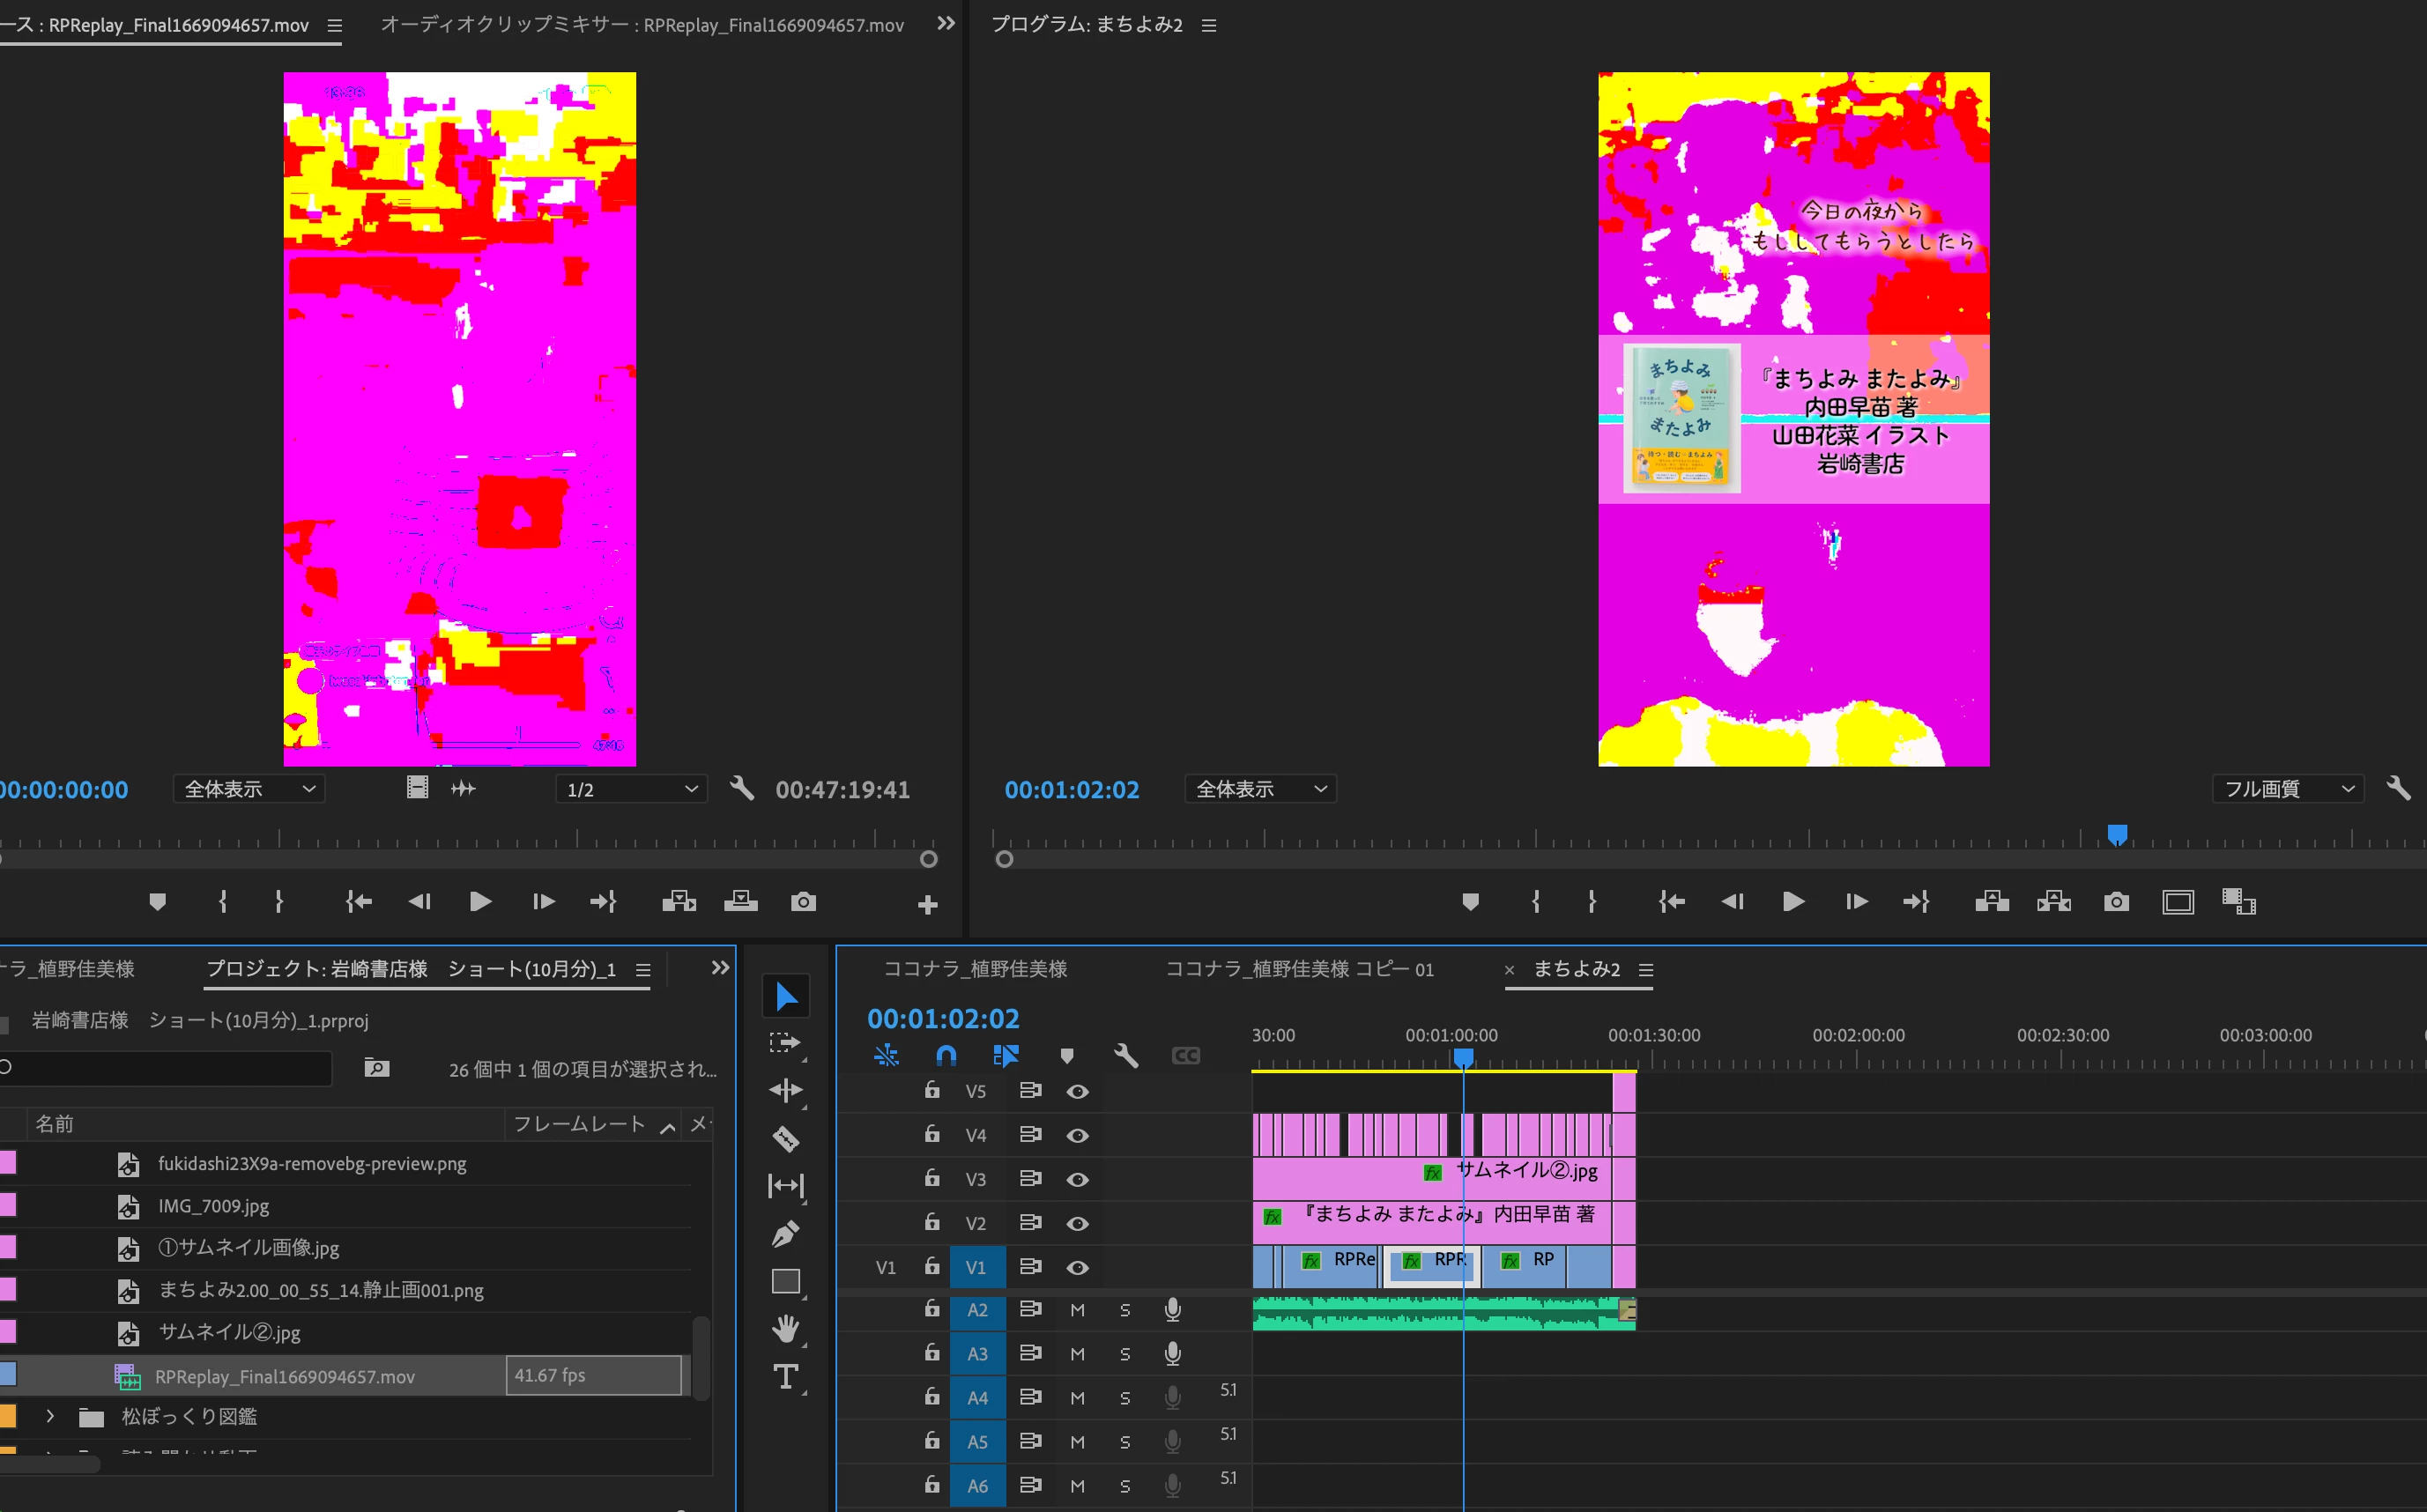Toggle Linked Selection in the timeline
The width and height of the screenshot is (2427, 1512).
(x=1006, y=1055)
